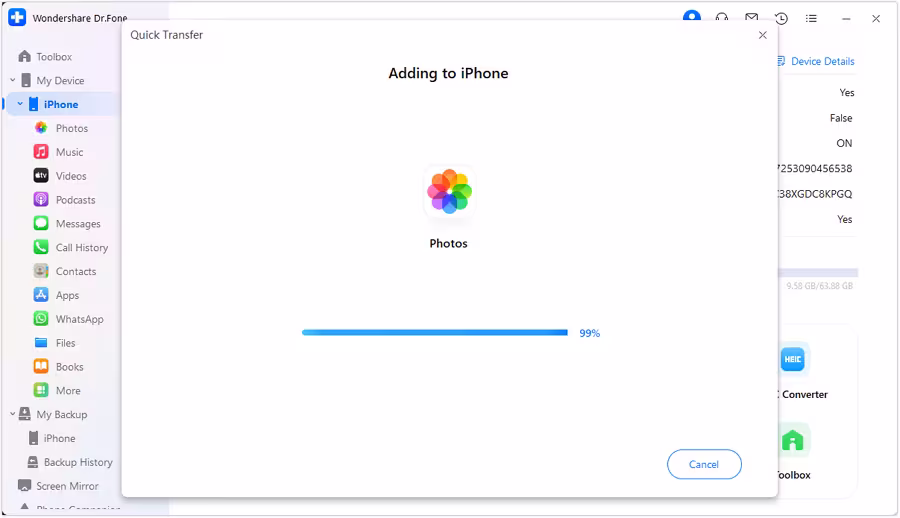Viewport: 900px width, 518px height.
Task: Open the account profile icon
Action: [691, 18]
